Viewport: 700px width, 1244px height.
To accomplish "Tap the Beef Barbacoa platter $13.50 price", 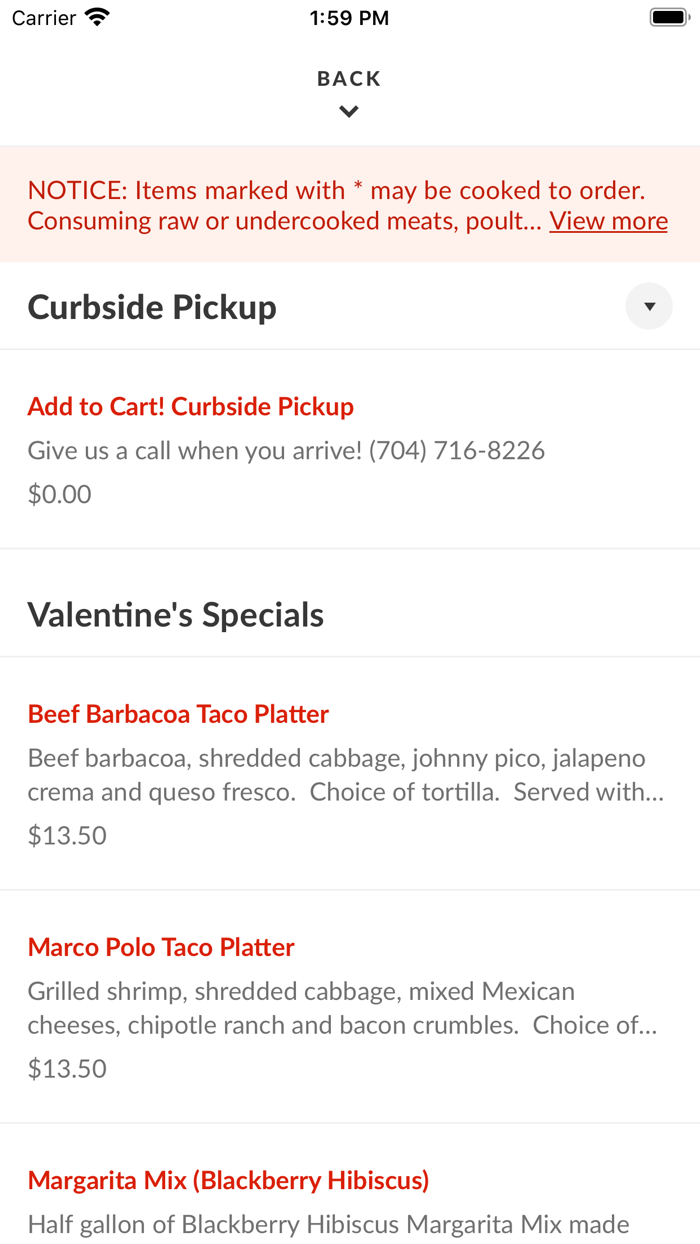I will (67, 835).
